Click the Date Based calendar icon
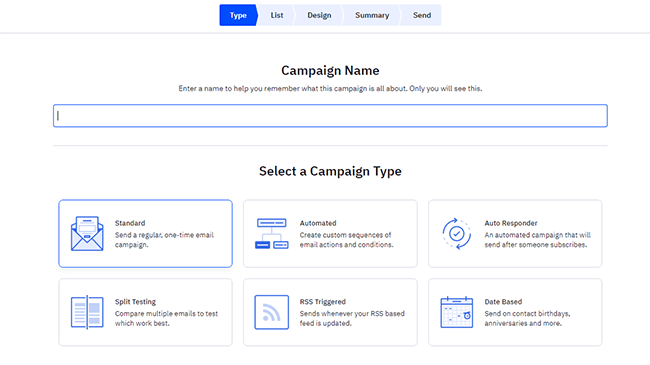 [457, 312]
